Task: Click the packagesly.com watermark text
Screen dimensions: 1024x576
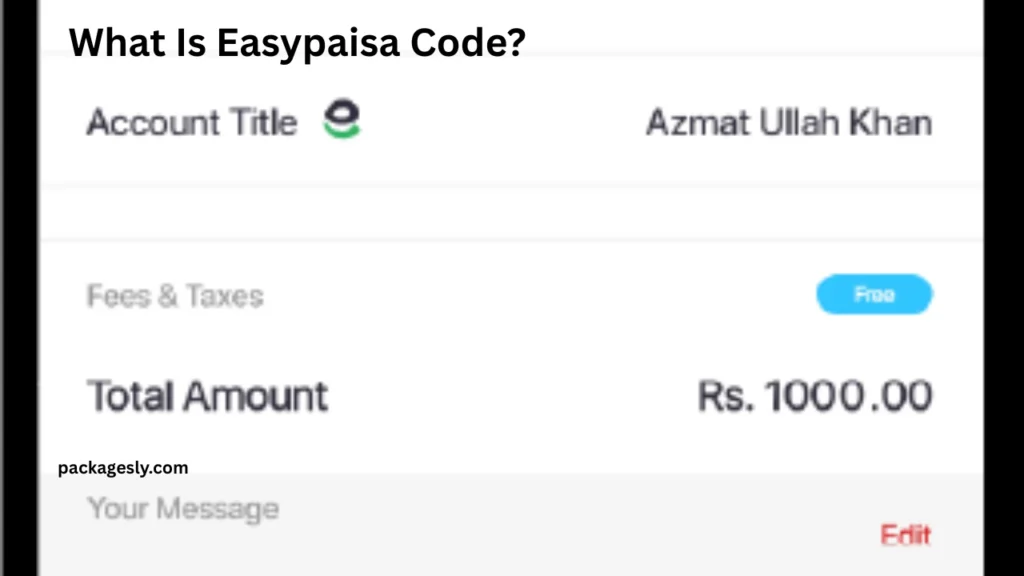Action: click(x=125, y=467)
